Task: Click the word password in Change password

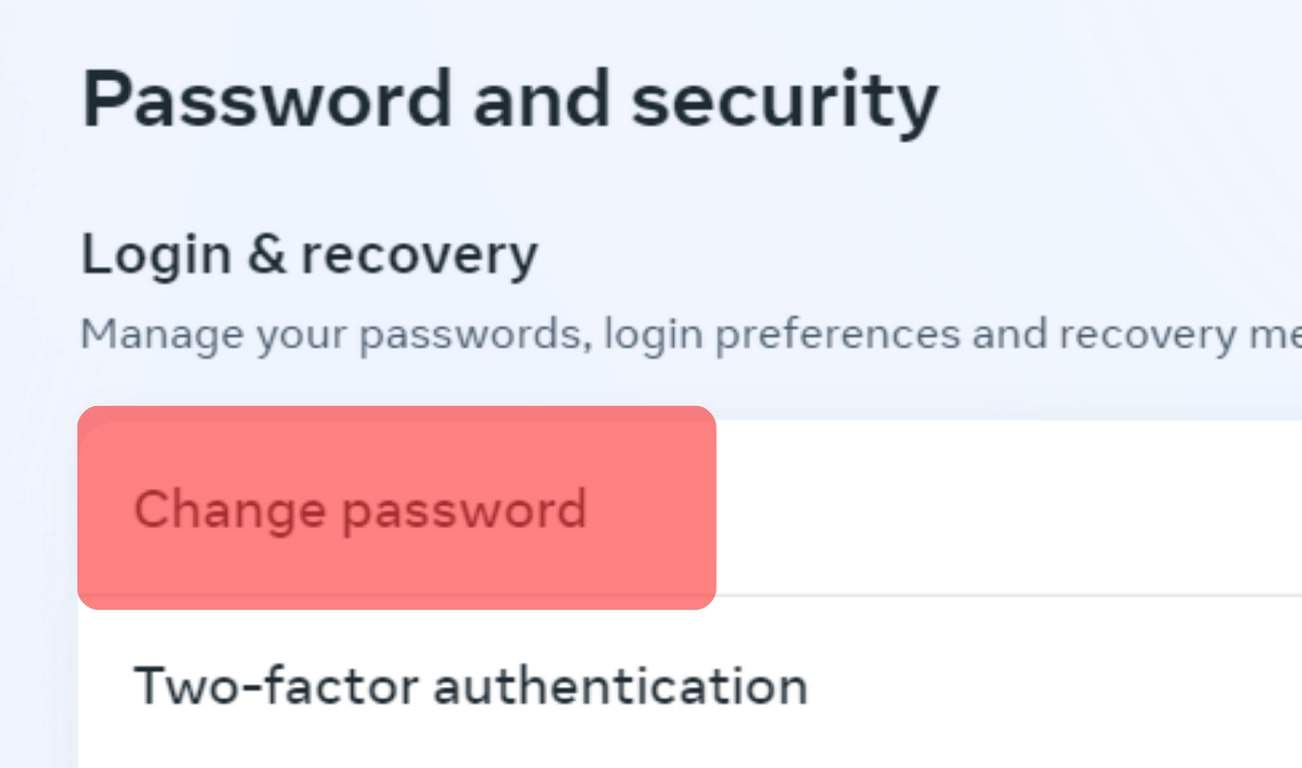Action: (x=464, y=511)
